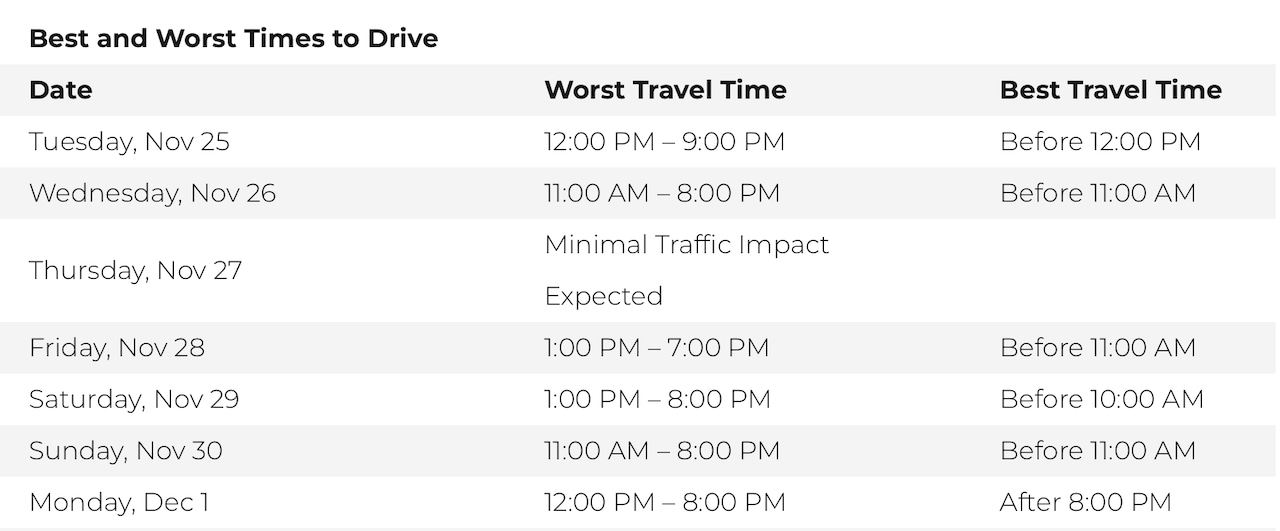This screenshot has height=531, width=1280.
Task: Click the 12:00 PM – 9:00 PM cell
Action: tap(664, 142)
